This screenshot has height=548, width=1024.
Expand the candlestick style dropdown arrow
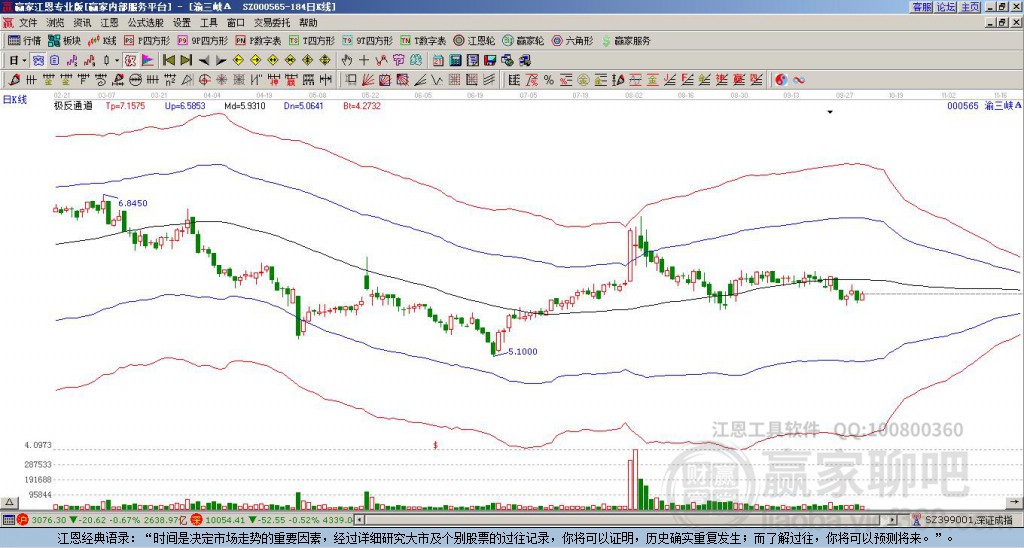tap(117, 61)
